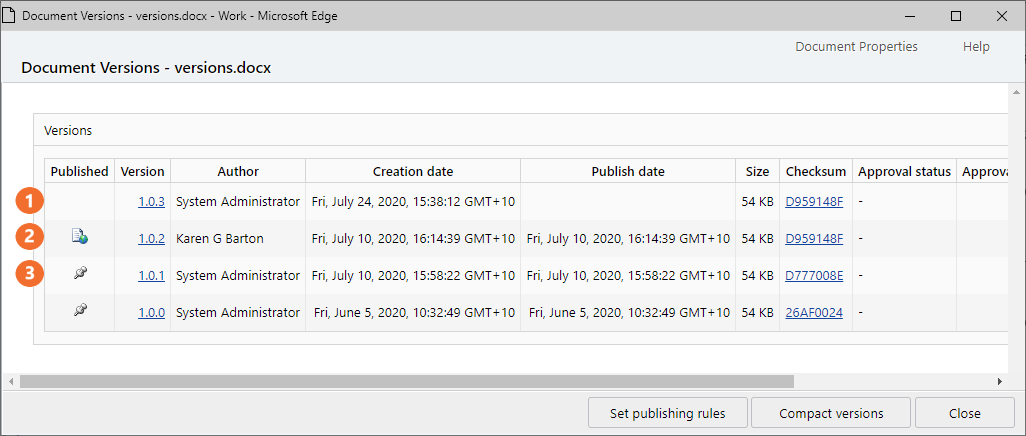Image resolution: width=1026 pixels, height=436 pixels.
Task: Click the orange number 2 callout badge
Action: 30,238
